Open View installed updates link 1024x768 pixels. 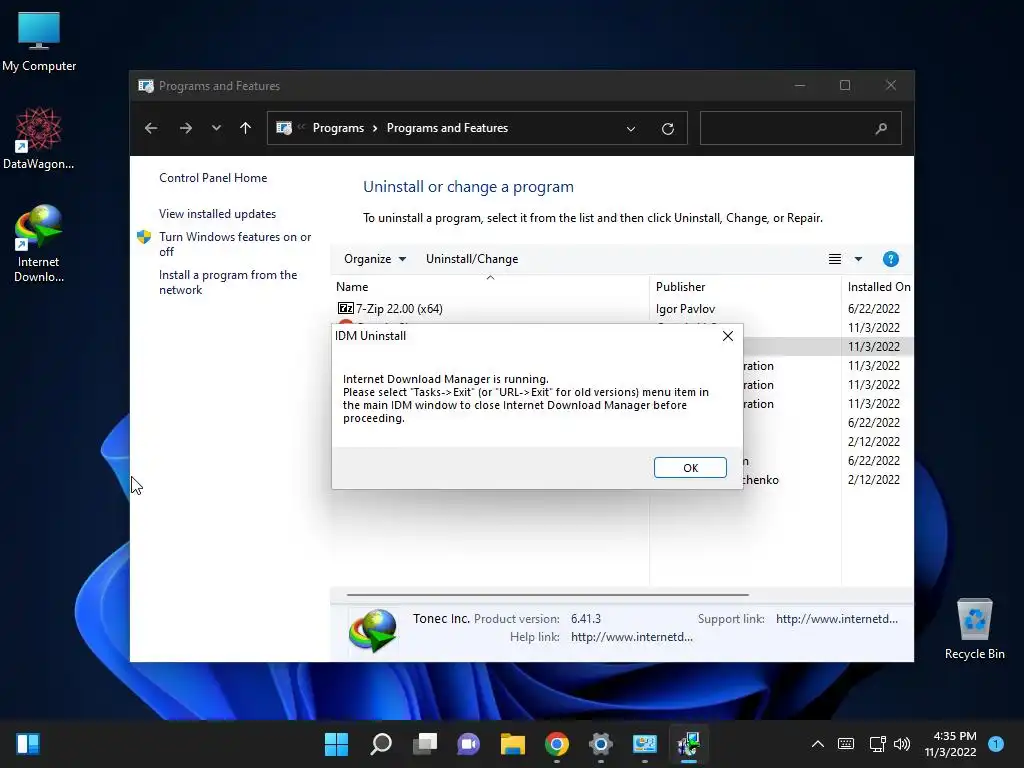pos(217,214)
